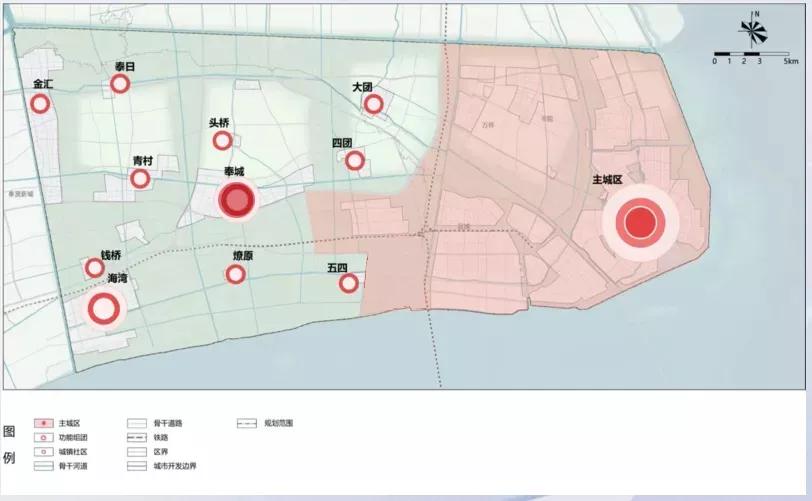The height and width of the screenshot is (501, 812).
Task: Click the 功能组团 legend text
Action: pyautogui.click(x=73, y=438)
